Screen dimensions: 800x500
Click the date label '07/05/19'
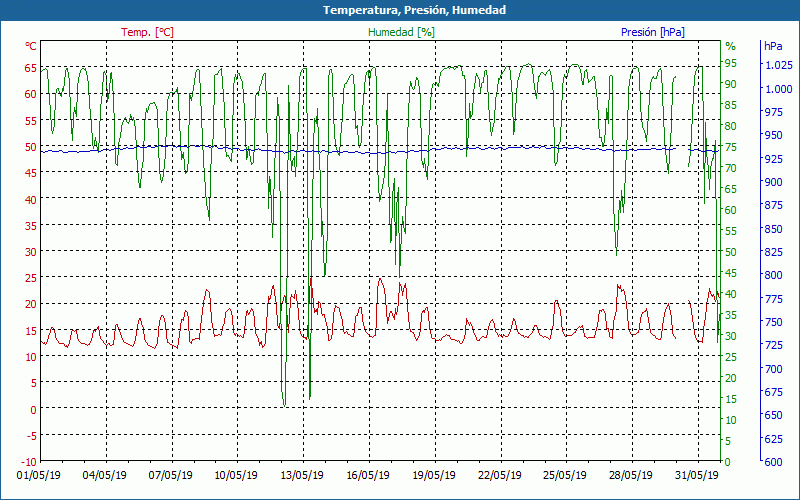(x=170, y=475)
